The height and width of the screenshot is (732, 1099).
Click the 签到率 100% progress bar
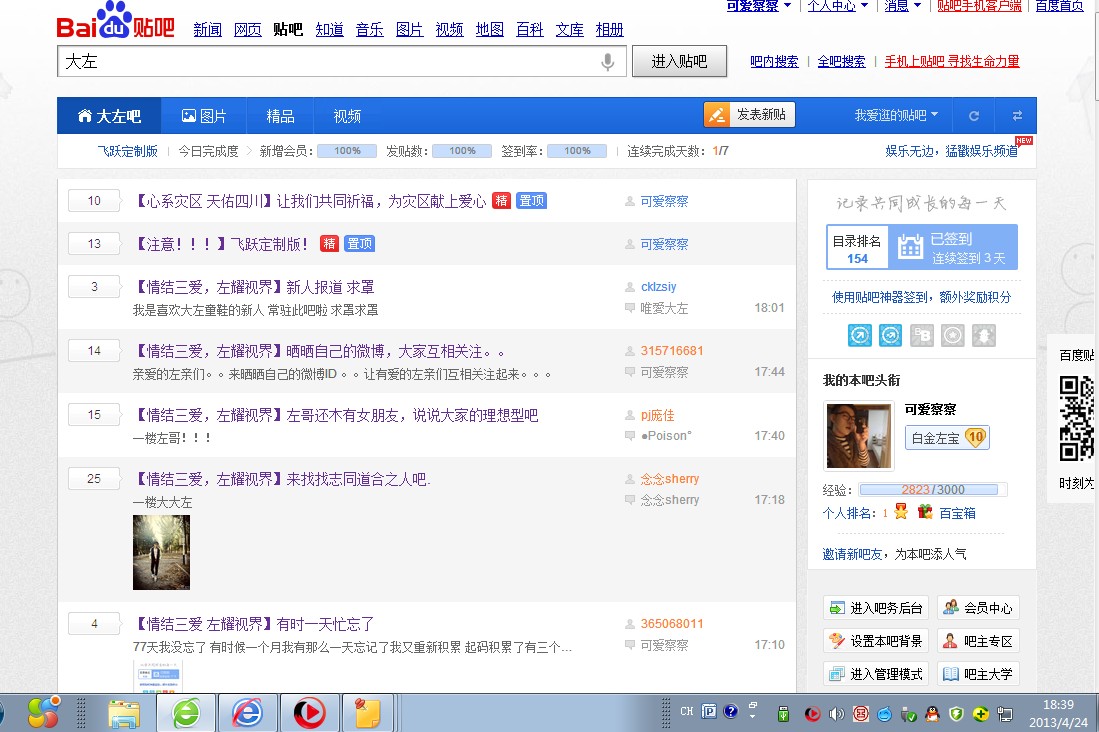(577, 151)
